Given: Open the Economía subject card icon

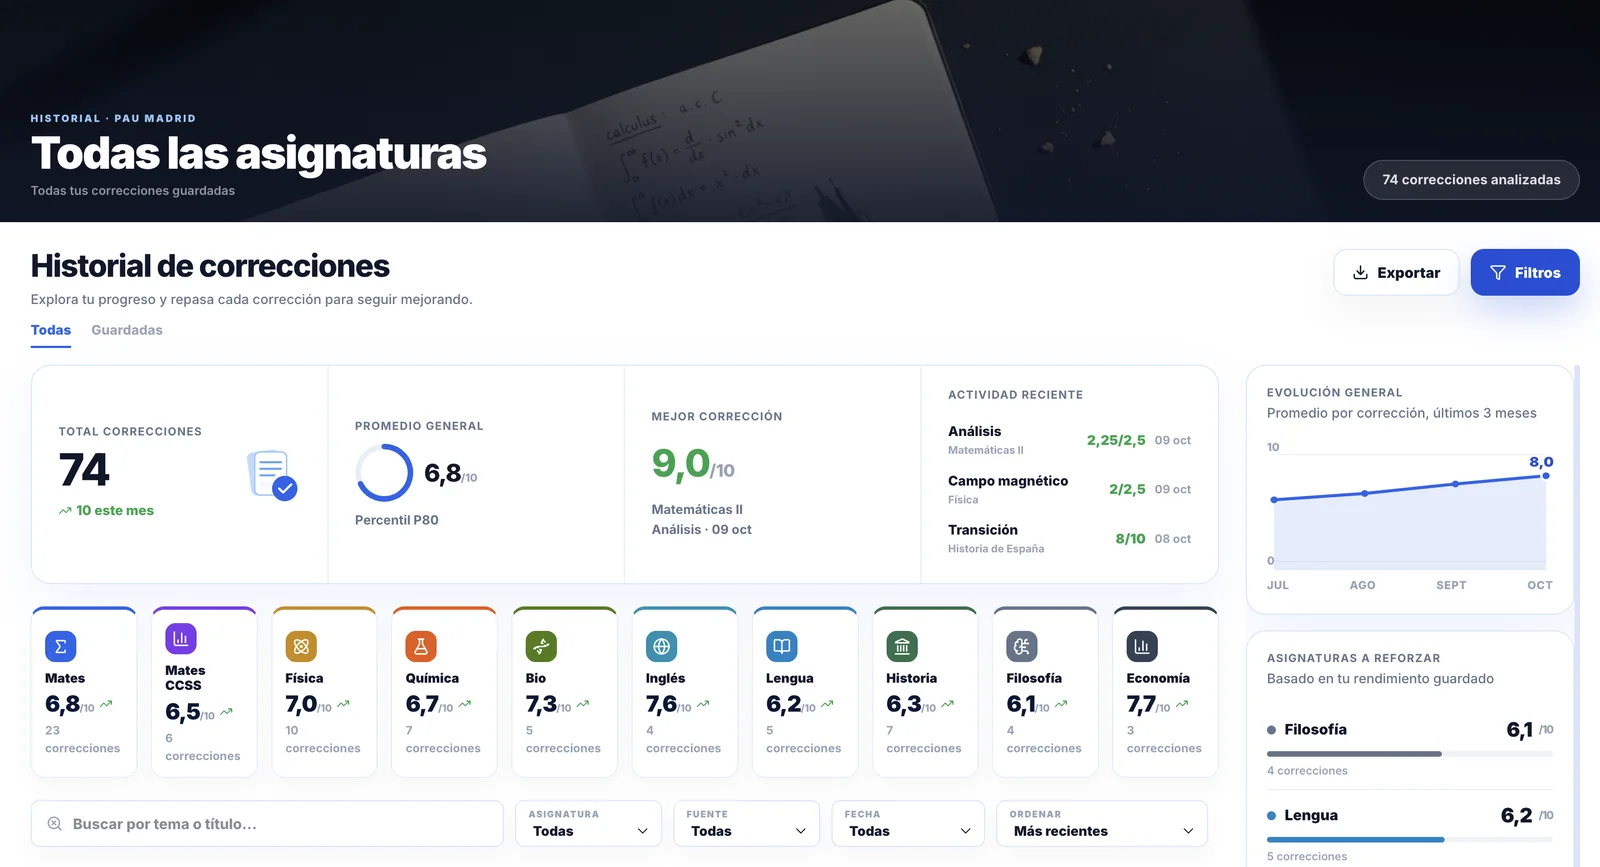Looking at the screenshot, I should point(1142,647).
